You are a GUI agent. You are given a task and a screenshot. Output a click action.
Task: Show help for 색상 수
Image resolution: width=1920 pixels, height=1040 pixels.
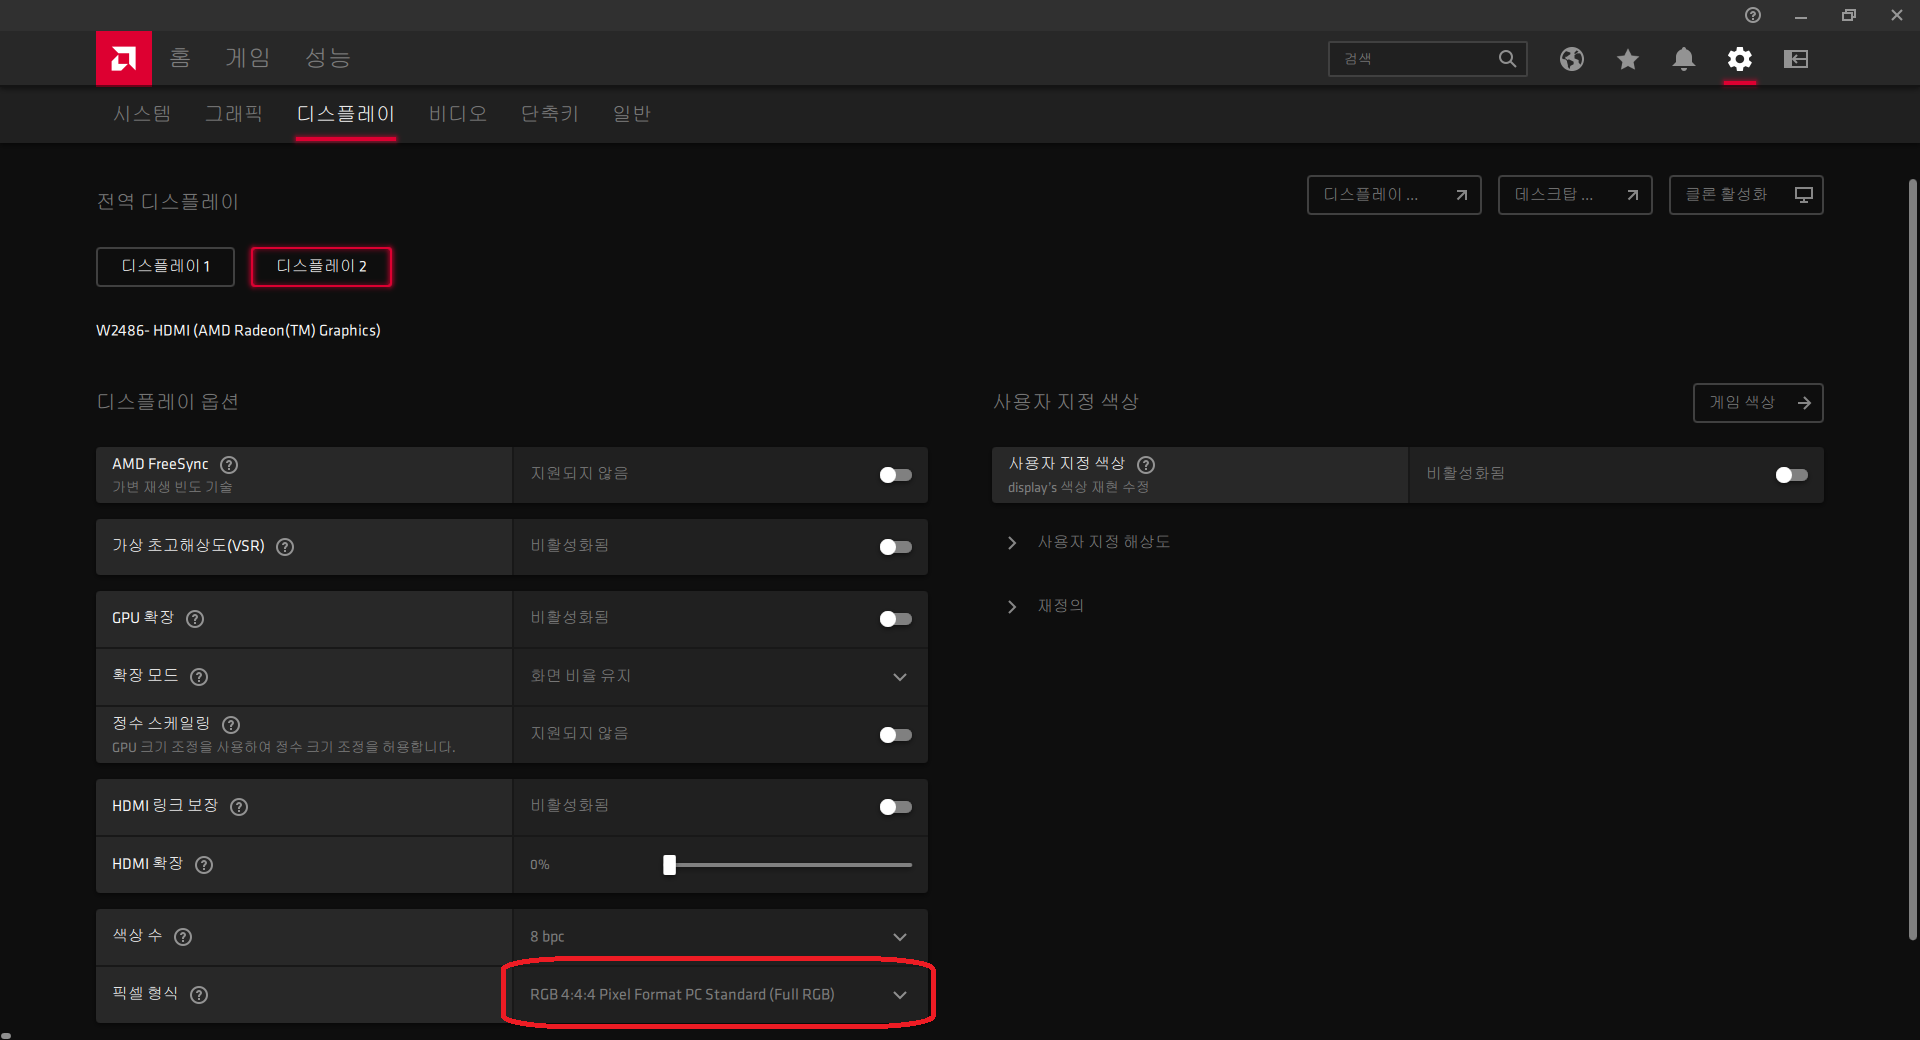click(183, 937)
